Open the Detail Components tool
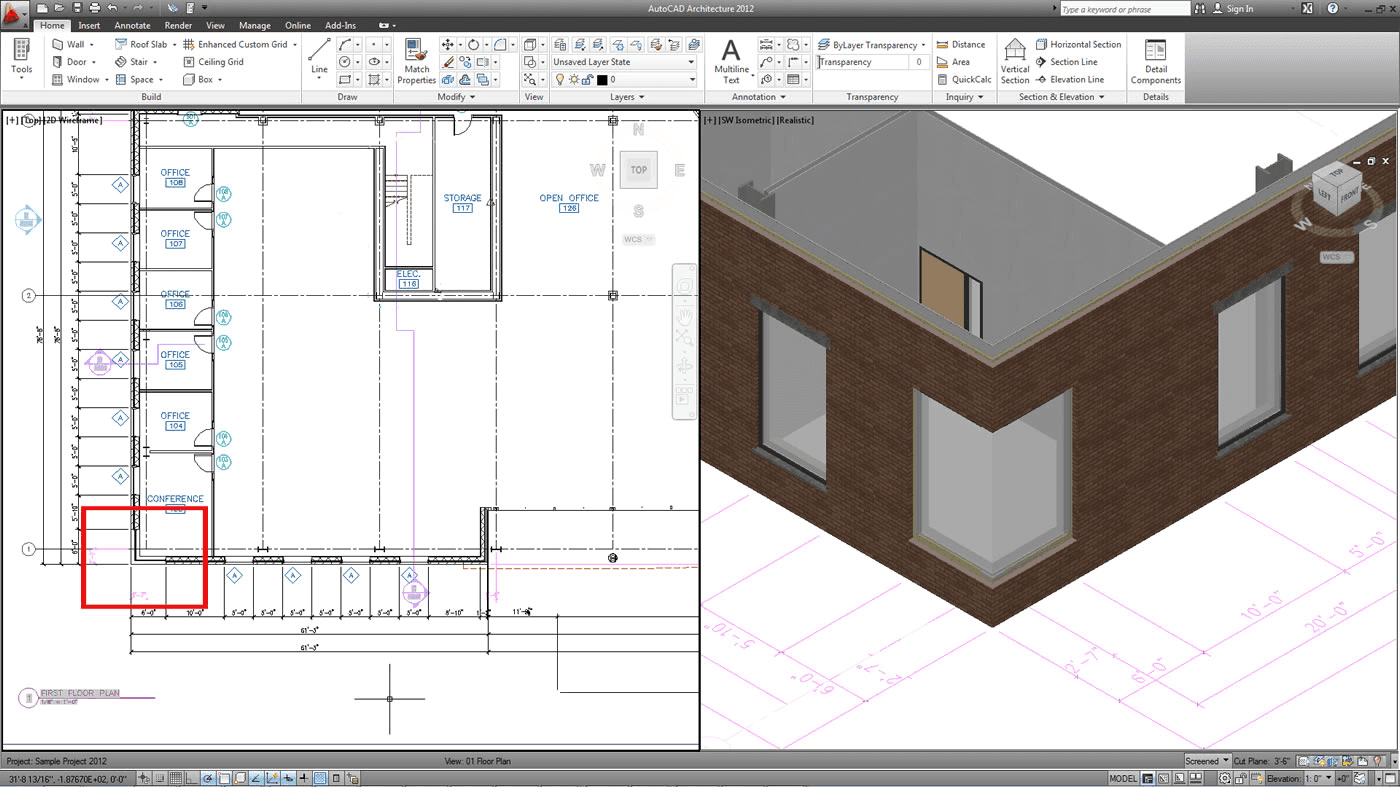Viewport: 1400px width, 787px height. click(1155, 61)
